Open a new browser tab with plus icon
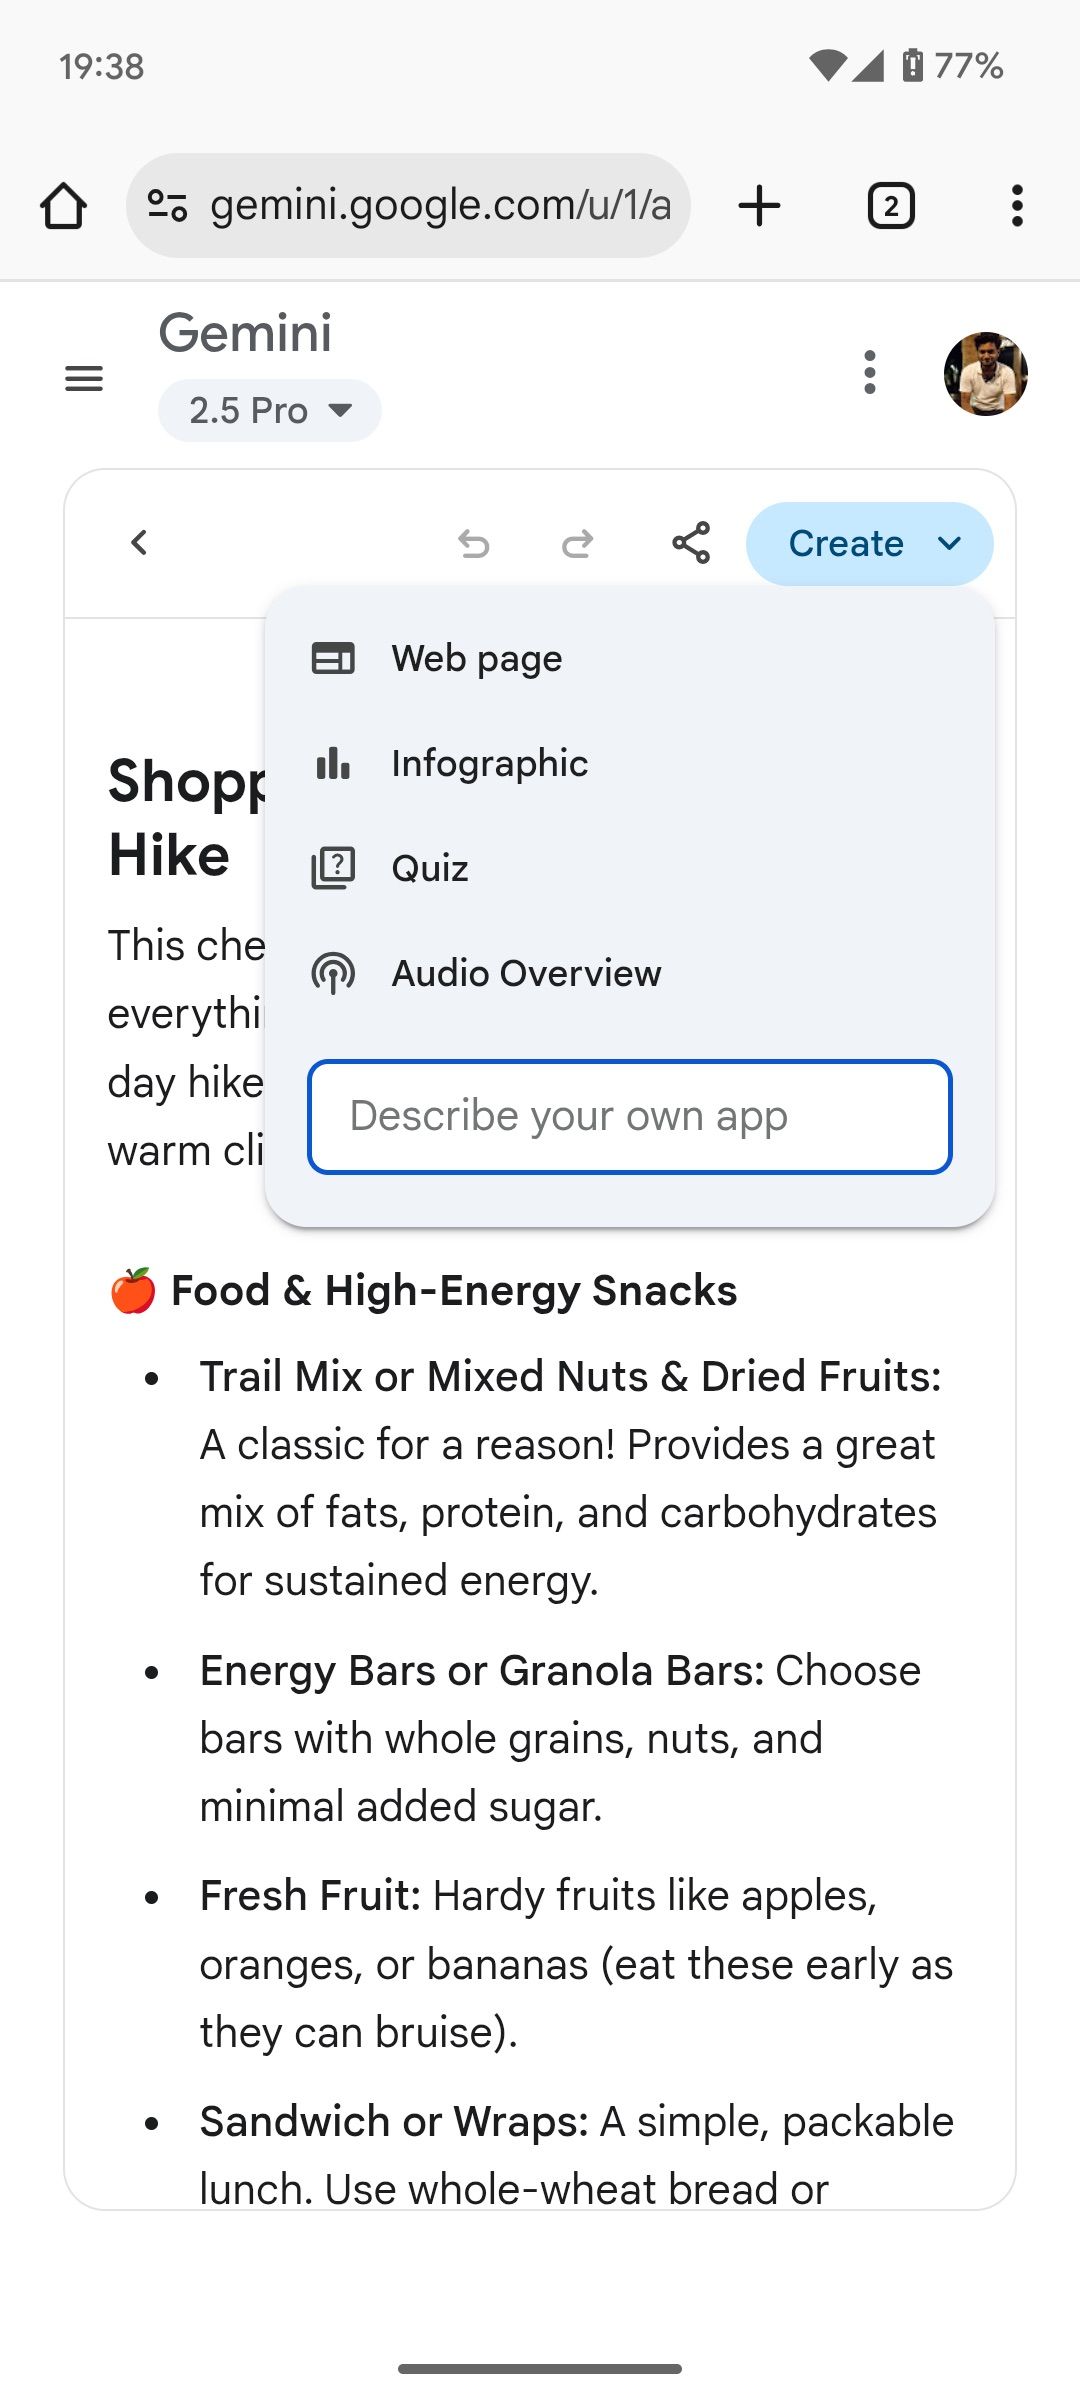This screenshot has width=1080, height=2400. pyautogui.click(x=759, y=206)
